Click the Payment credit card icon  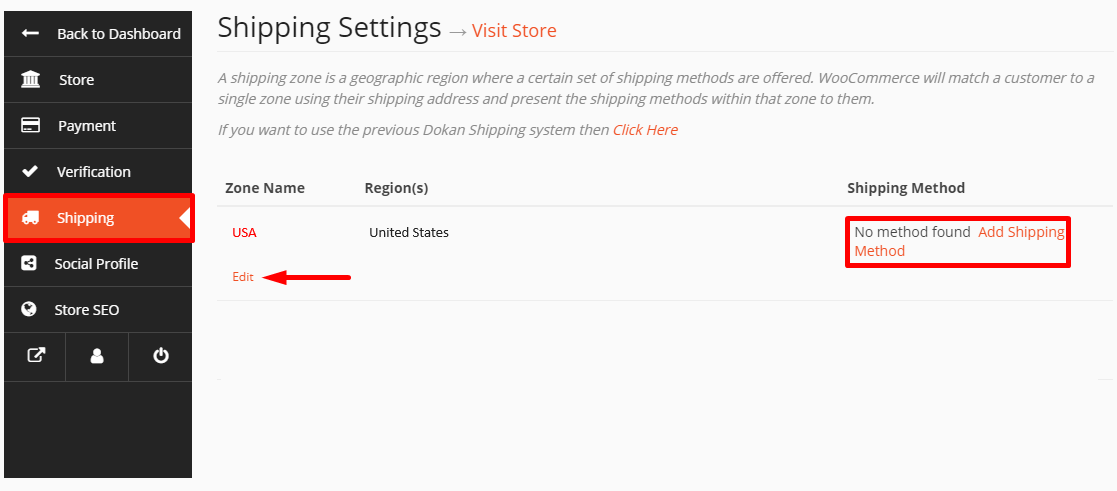pos(31,125)
